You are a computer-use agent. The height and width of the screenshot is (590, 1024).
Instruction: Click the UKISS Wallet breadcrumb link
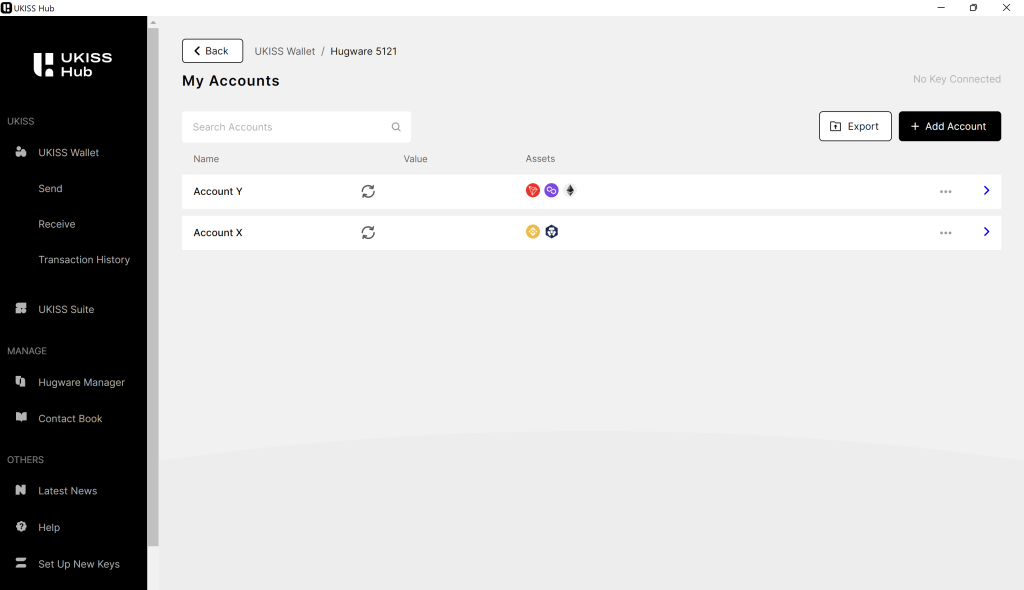pos(285,51)
